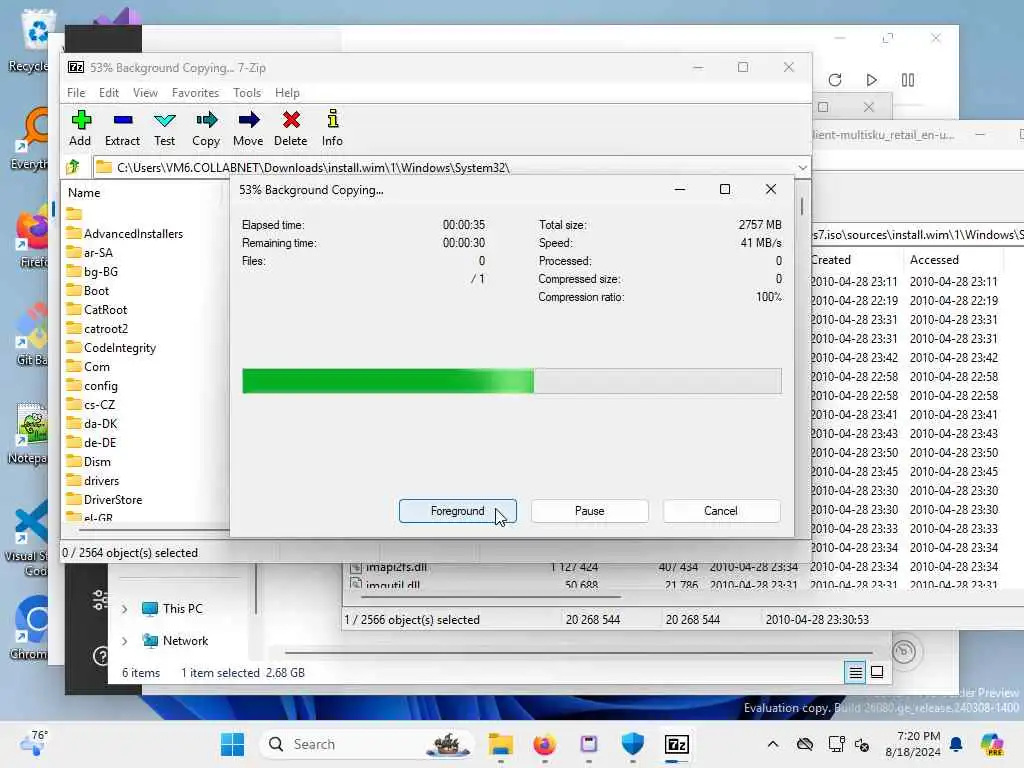Click the green copying progress bar
This screenshot has width=1024, height=768.
coord(511,381)
